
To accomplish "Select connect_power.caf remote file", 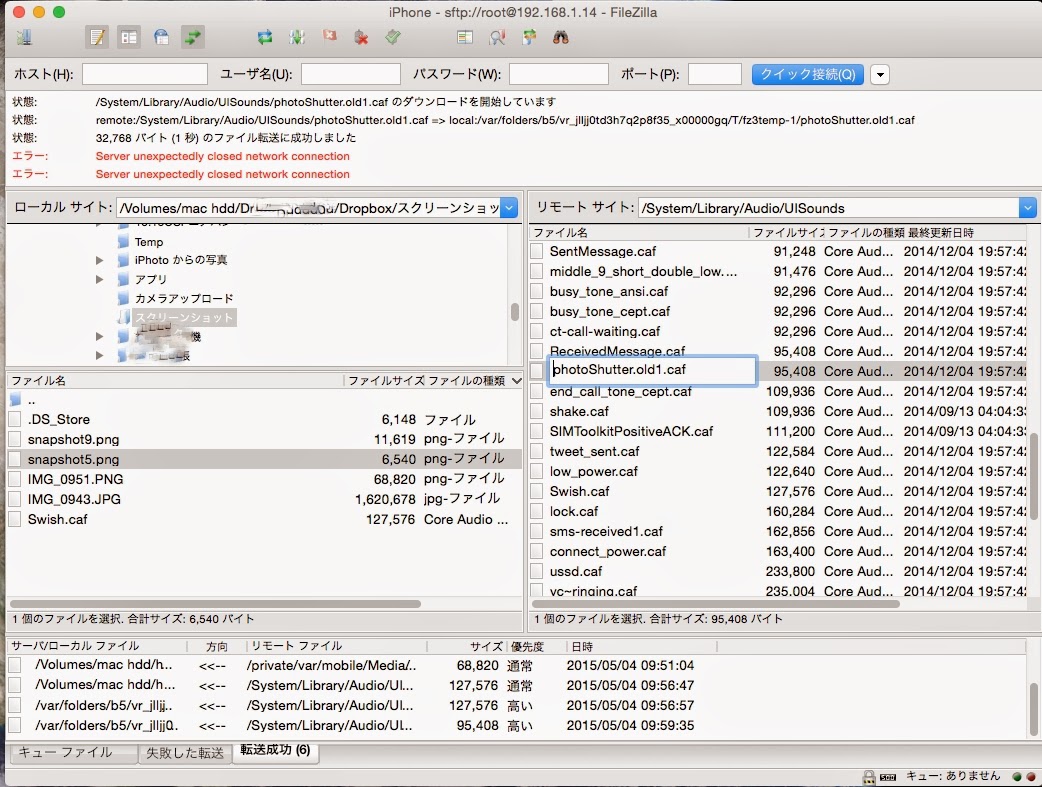I will [778, 551].
